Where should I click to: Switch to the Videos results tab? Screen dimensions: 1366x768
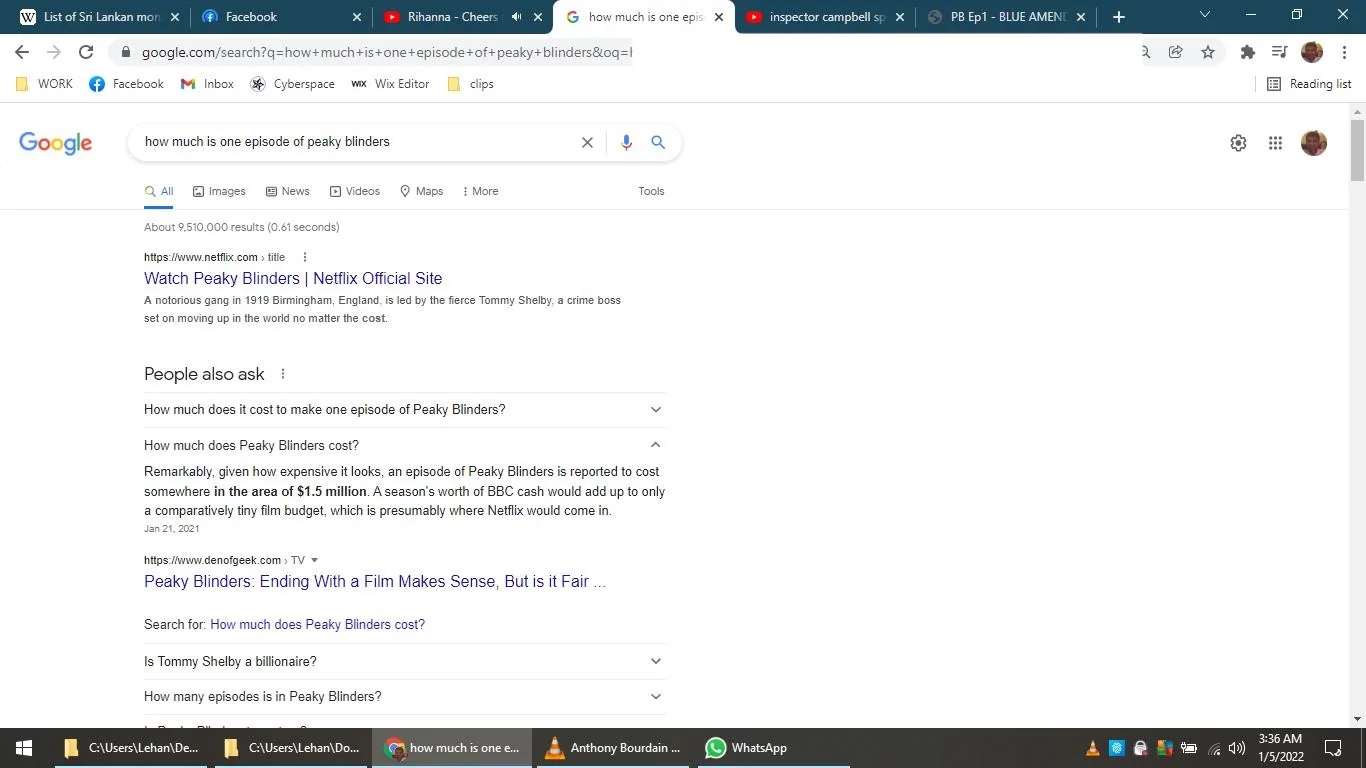coord(355,191)
